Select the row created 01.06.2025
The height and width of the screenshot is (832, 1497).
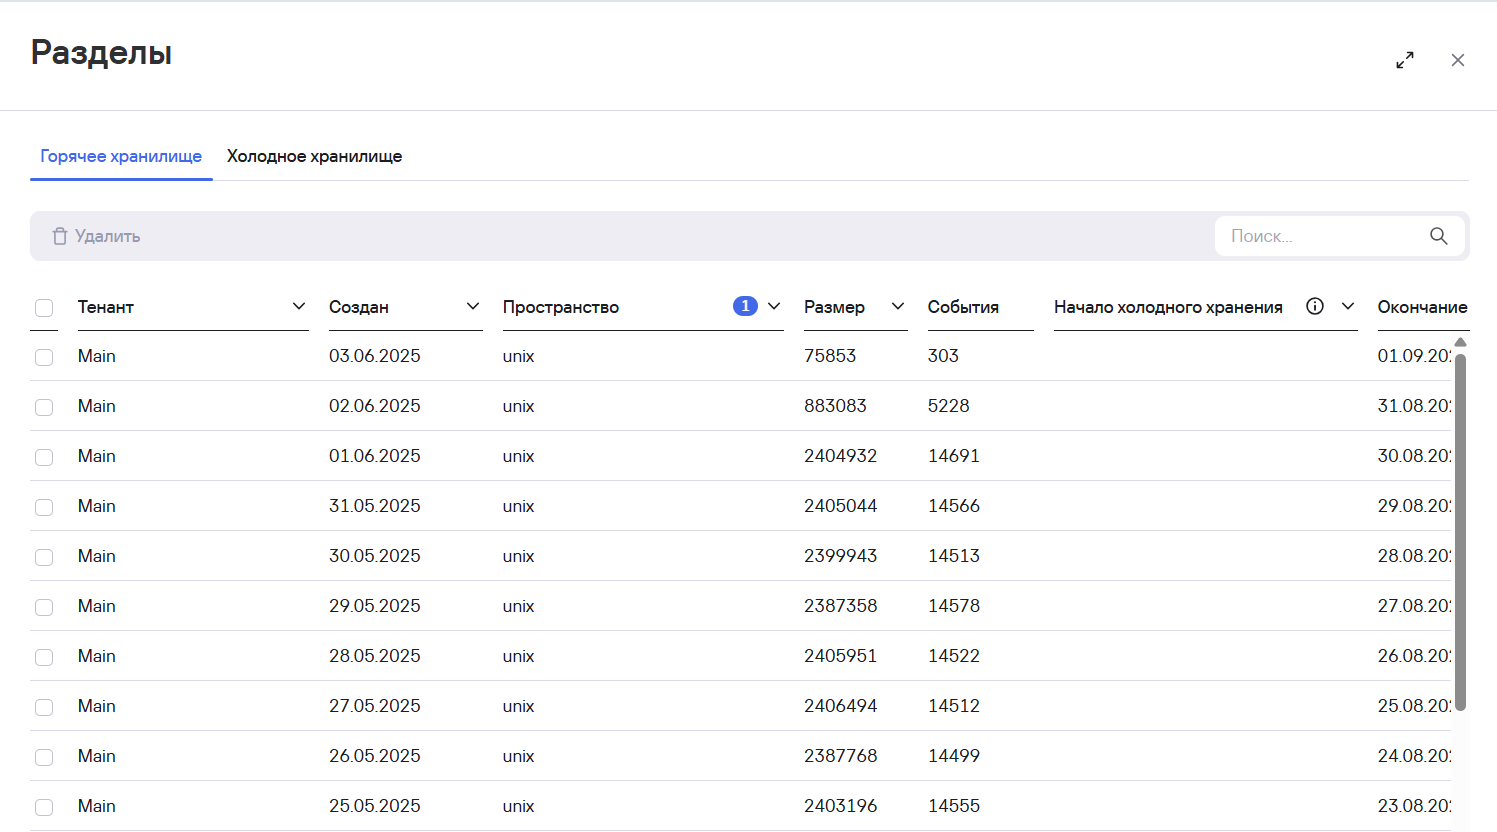44,457
